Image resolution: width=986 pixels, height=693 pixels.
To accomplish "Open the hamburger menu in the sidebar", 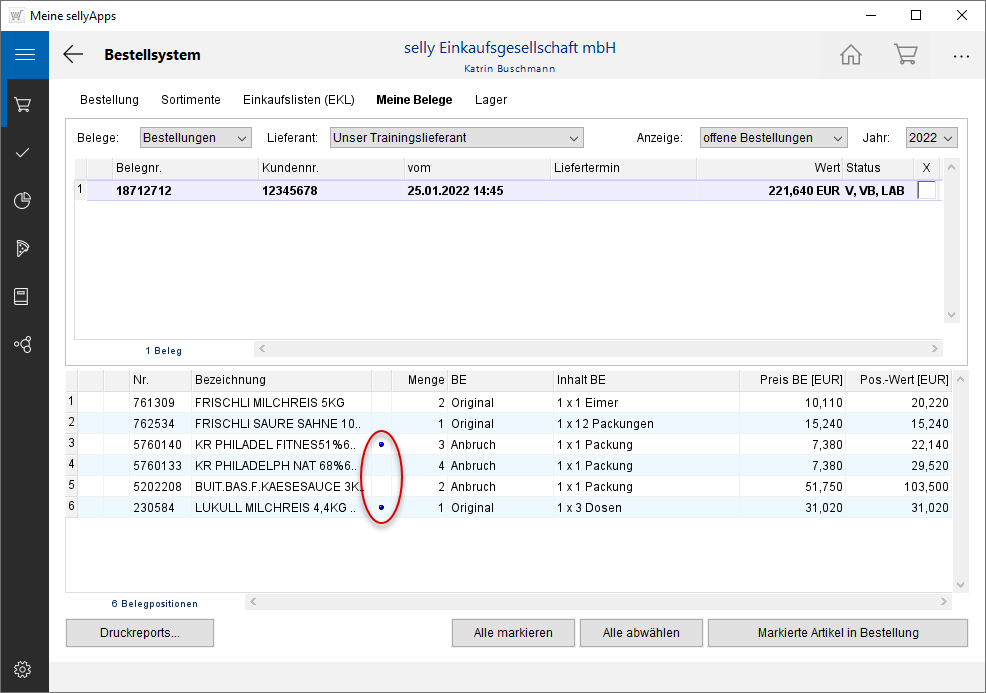I will [24, 55].
